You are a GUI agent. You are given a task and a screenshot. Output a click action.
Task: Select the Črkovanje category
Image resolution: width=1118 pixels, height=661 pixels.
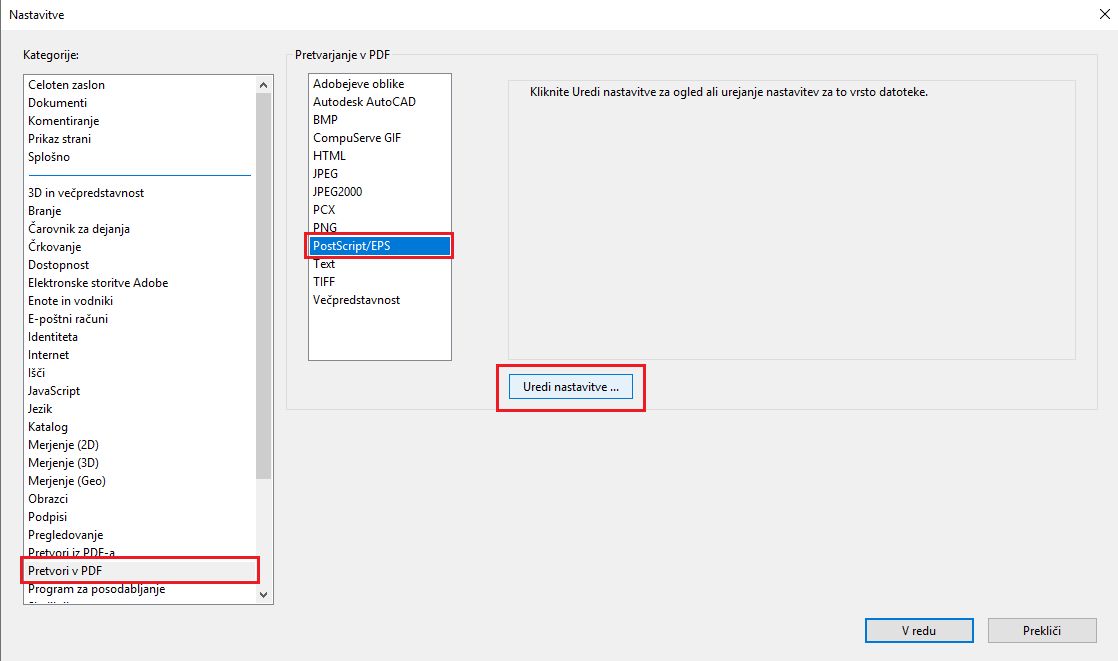54,247
